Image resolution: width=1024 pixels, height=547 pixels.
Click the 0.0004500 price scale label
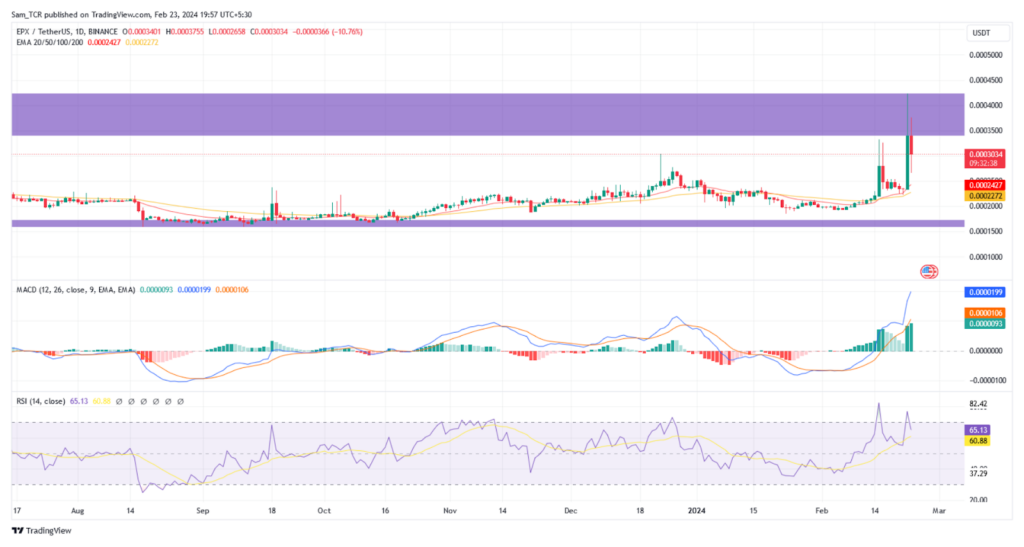(x=985, y=80)
